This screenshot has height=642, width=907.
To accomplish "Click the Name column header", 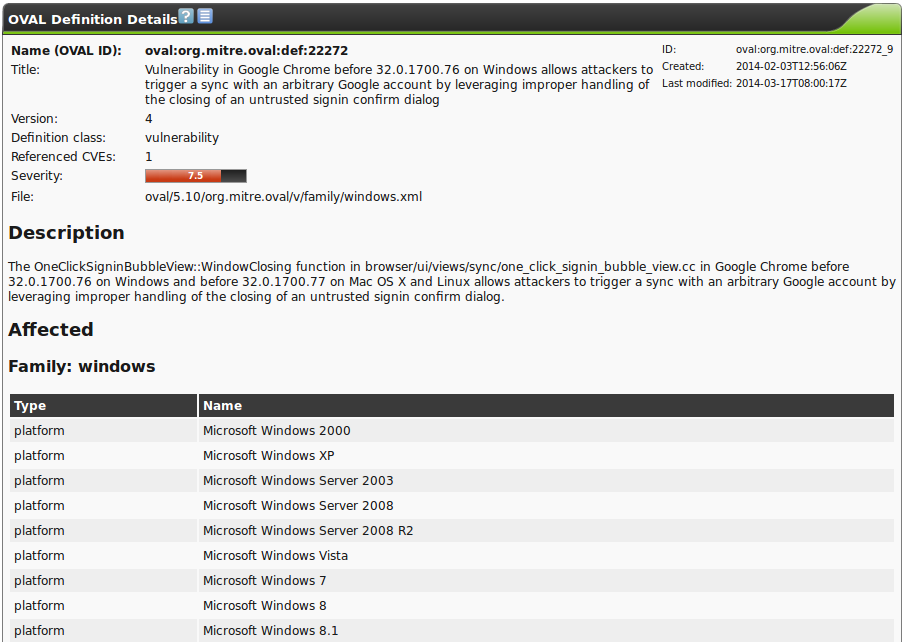I will coord(547,405).
